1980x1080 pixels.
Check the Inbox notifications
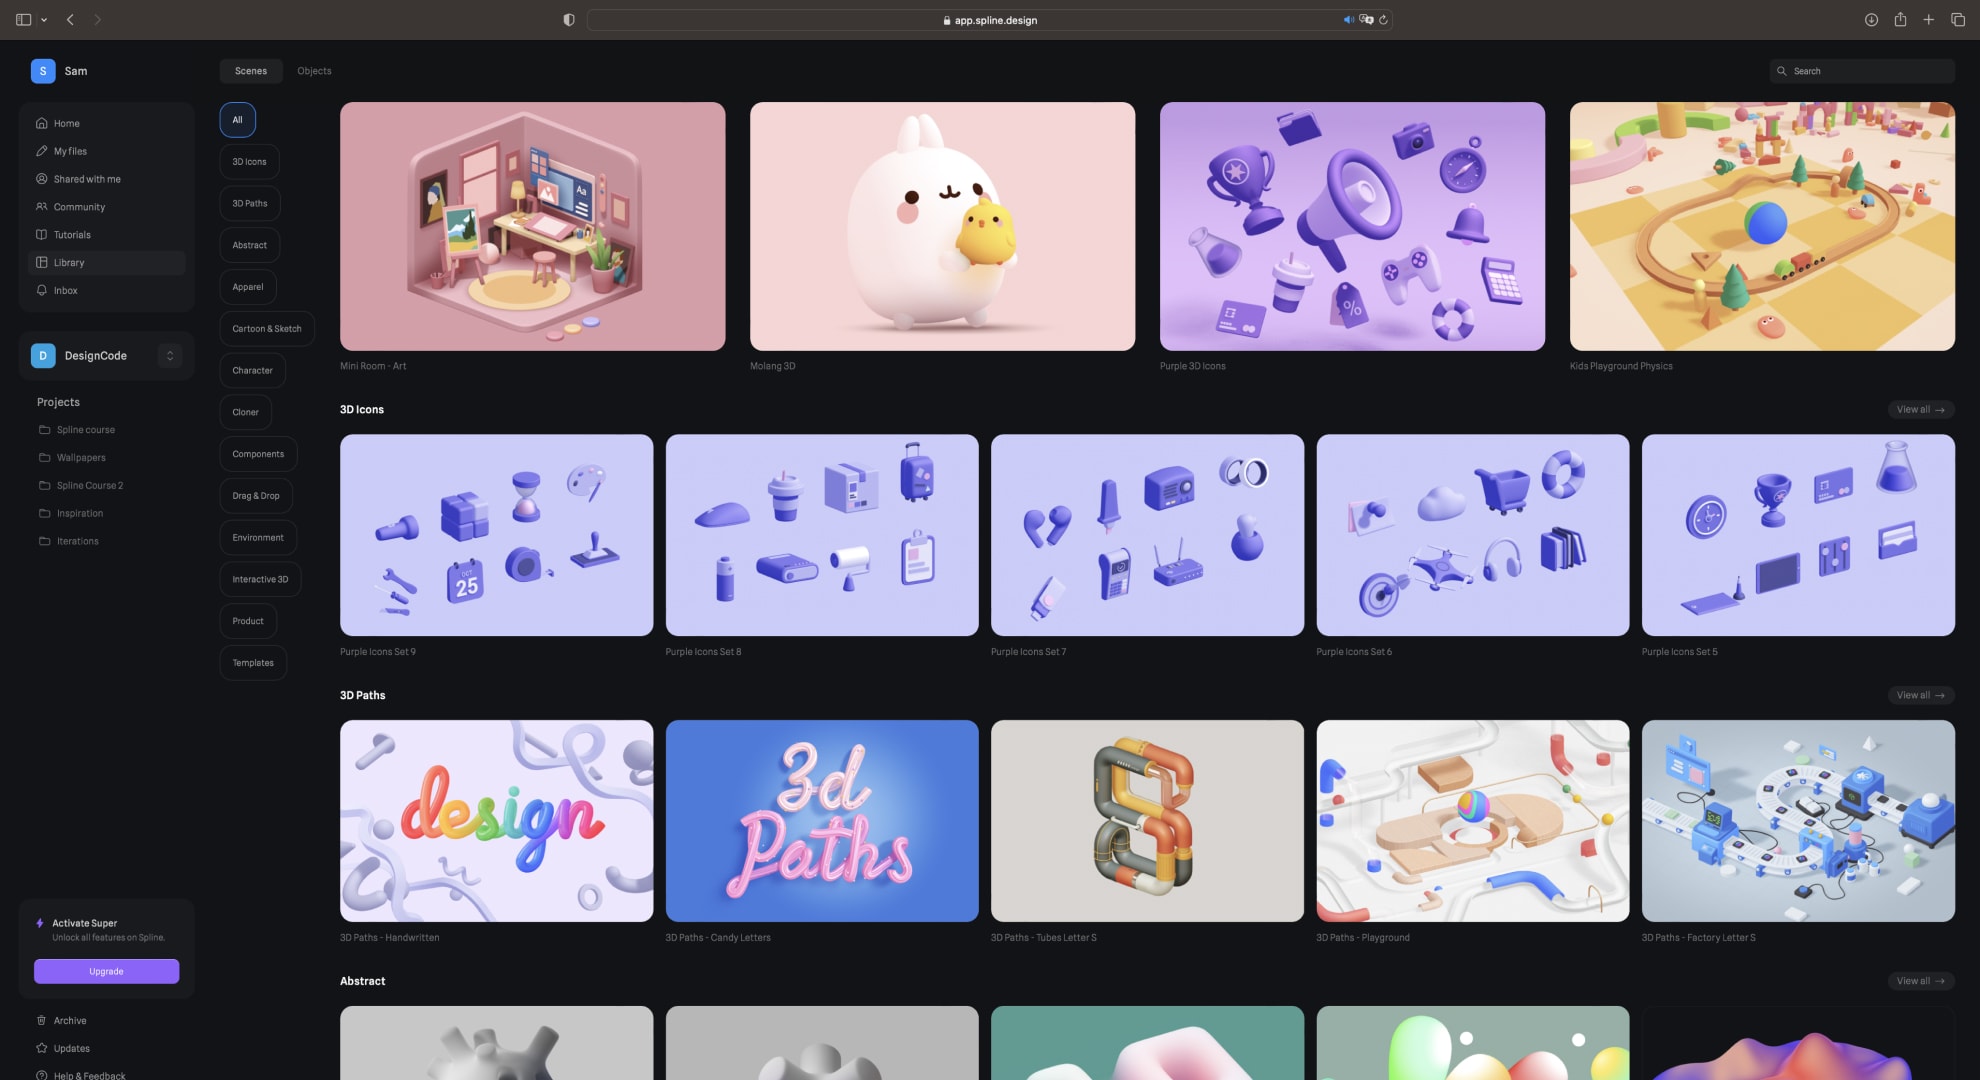[x=65, y=290]
